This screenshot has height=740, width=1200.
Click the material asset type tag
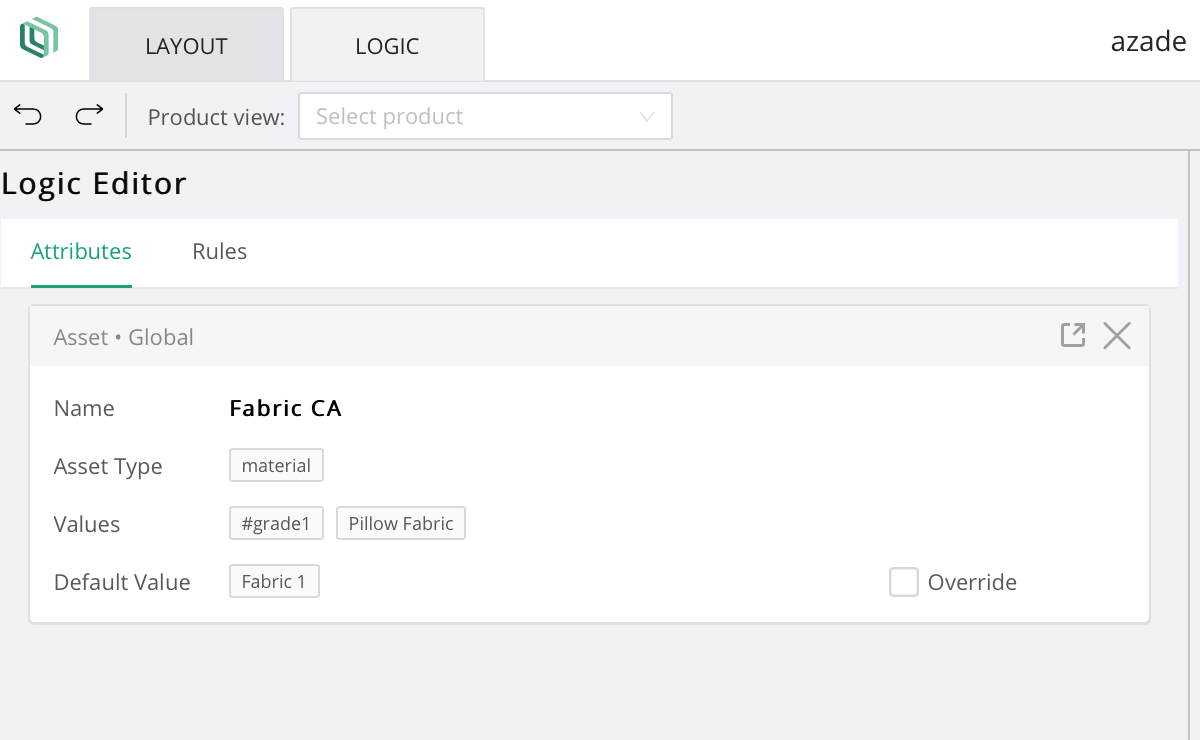pos(276,465)
